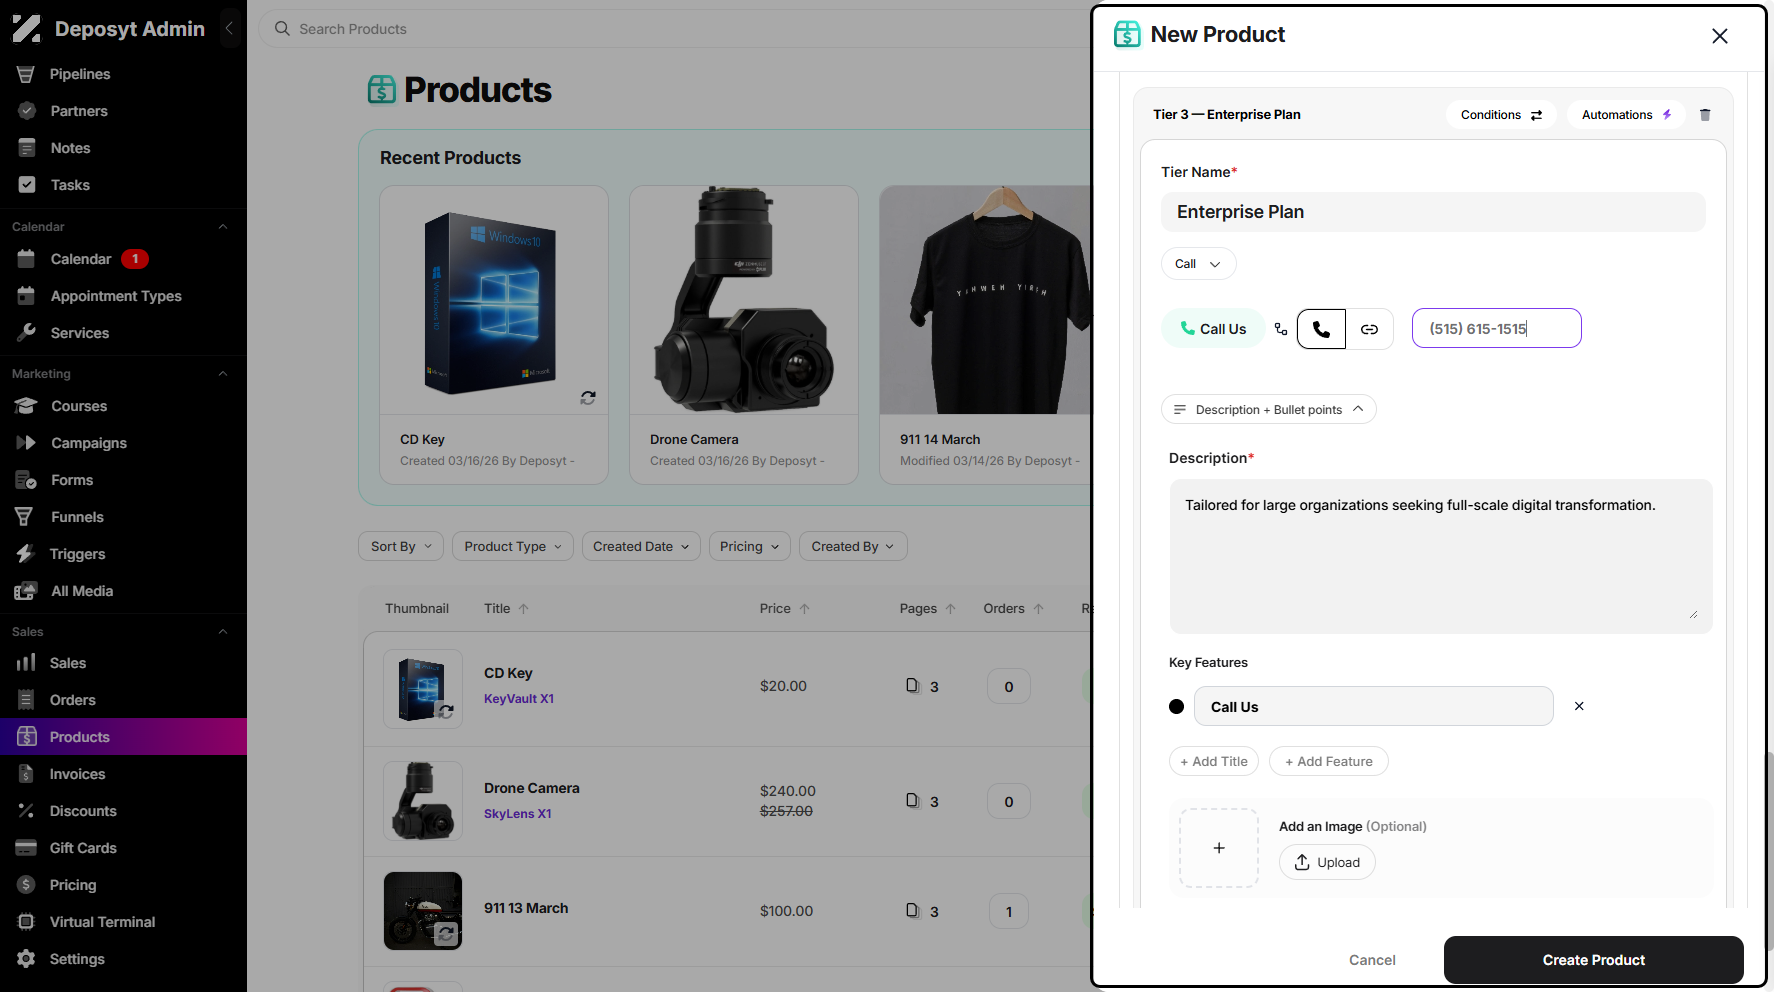Select the phone icon link type
This screenshot has height=992, width=1774.
click(1321, 329)
